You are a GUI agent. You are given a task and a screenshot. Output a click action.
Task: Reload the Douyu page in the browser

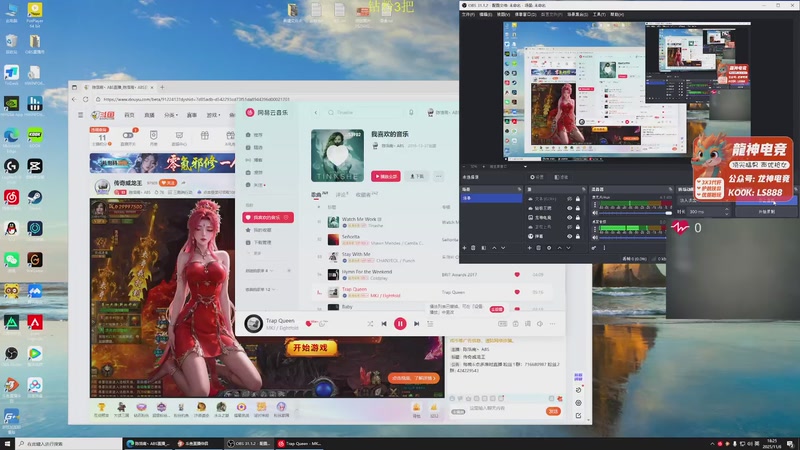click(86, 99)
